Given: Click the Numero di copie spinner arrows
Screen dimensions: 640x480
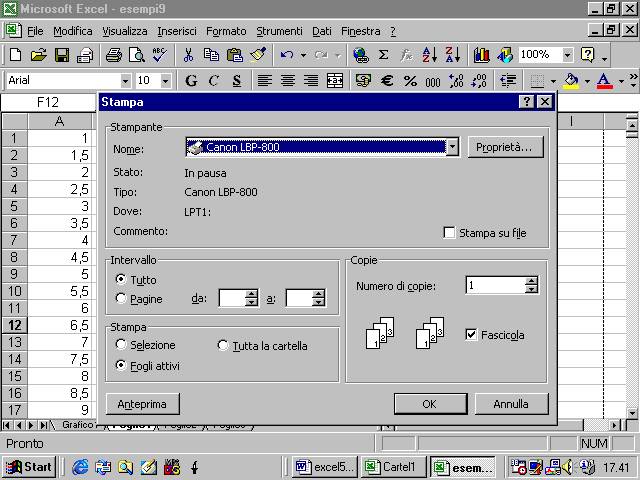Looking at the screenshot, I should [x=531, y=285].
